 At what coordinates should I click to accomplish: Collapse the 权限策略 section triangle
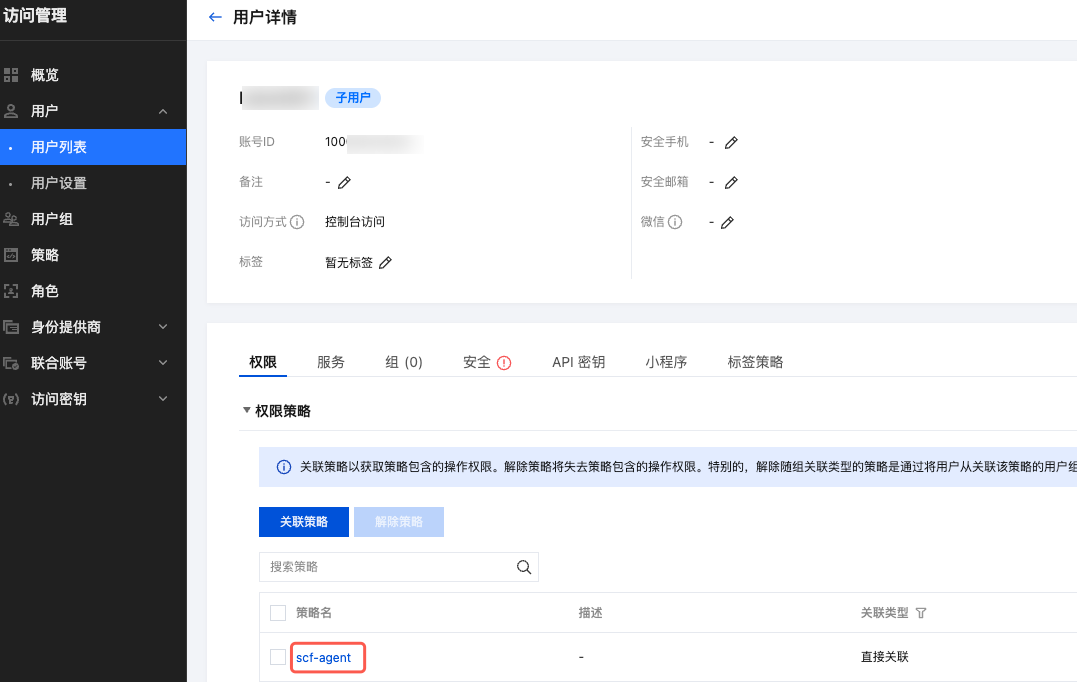[246, 410]
